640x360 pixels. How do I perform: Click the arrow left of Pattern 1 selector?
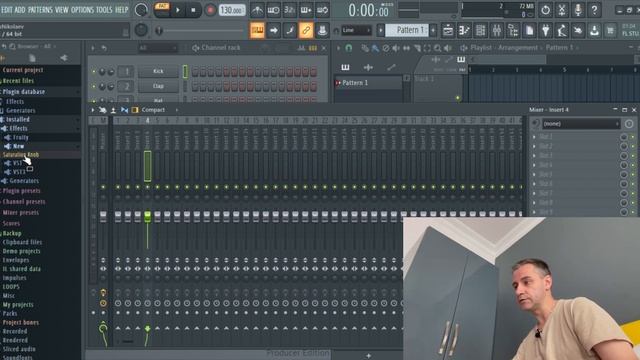pos(381,30)
